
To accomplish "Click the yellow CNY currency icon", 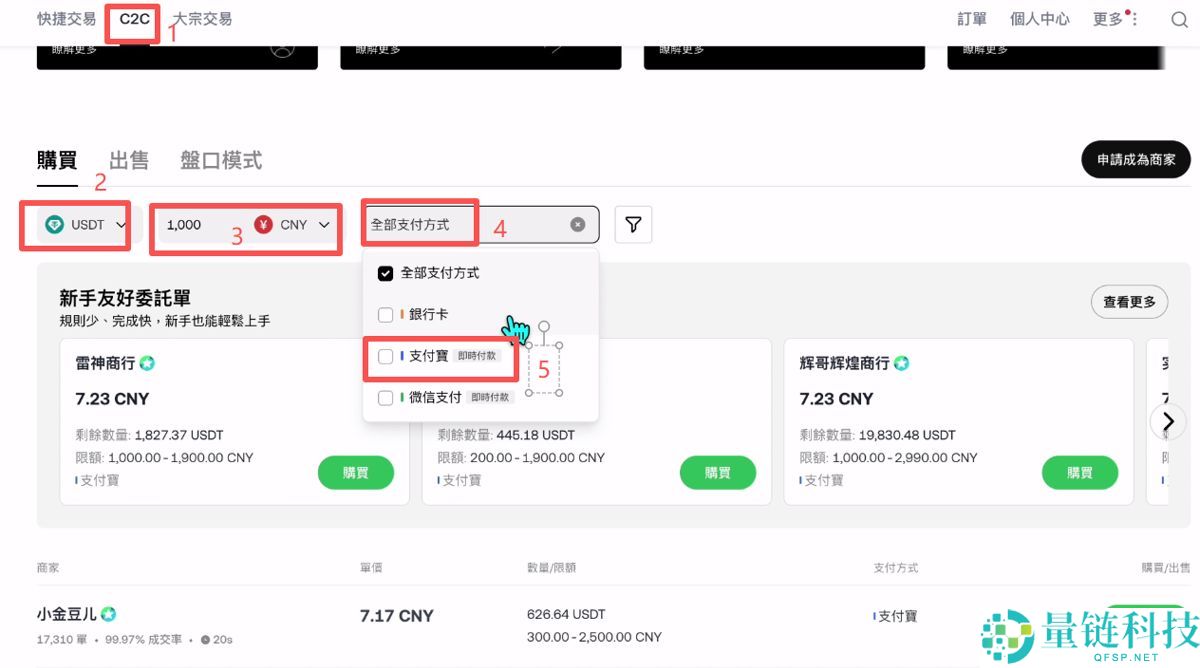I will [x=263, y=225].
